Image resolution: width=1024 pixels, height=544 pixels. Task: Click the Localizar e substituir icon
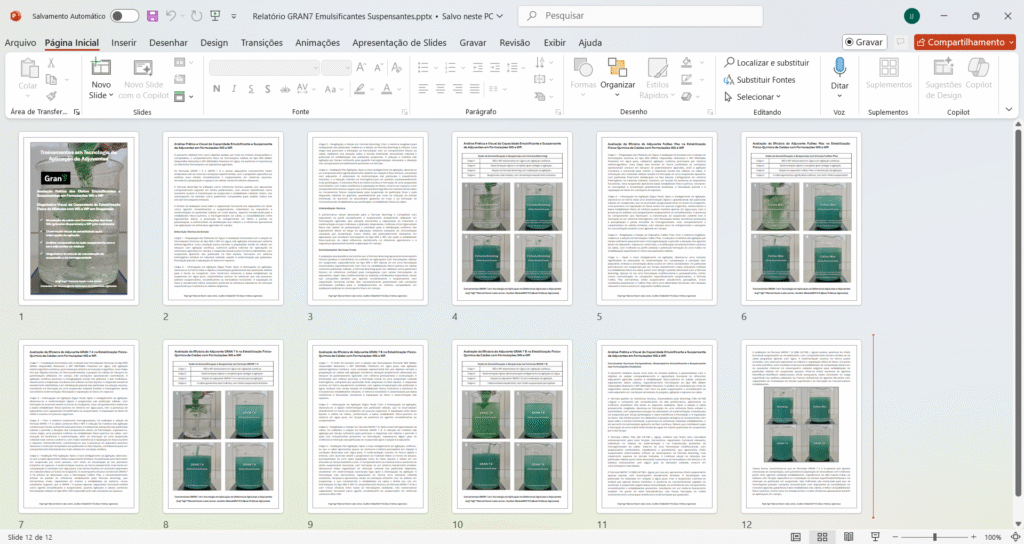click(731, 63)
